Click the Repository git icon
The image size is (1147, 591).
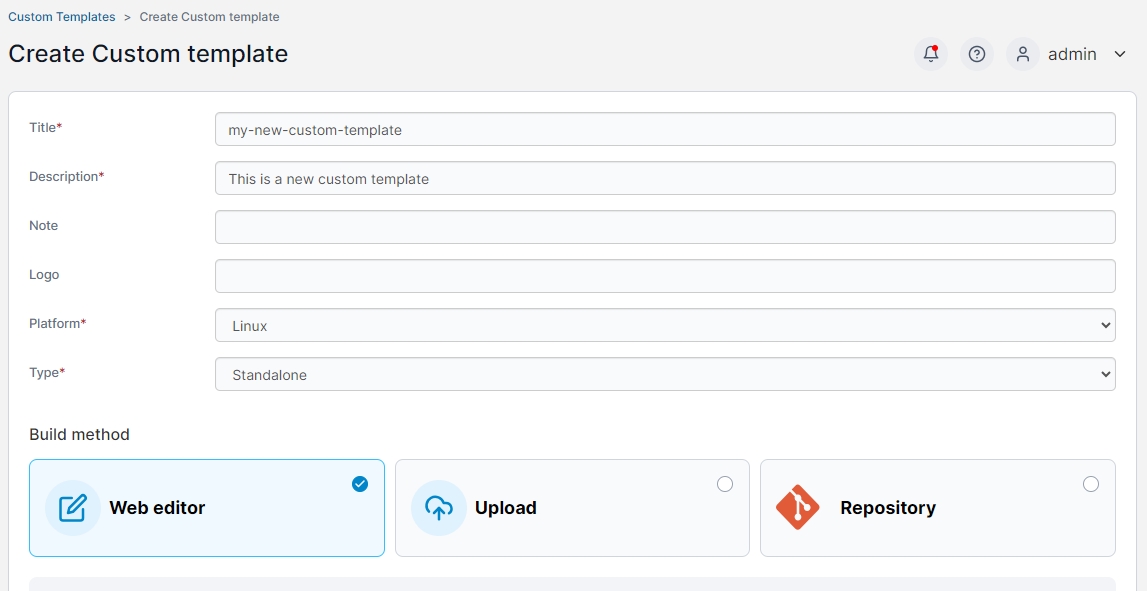[x=797, y=508]
